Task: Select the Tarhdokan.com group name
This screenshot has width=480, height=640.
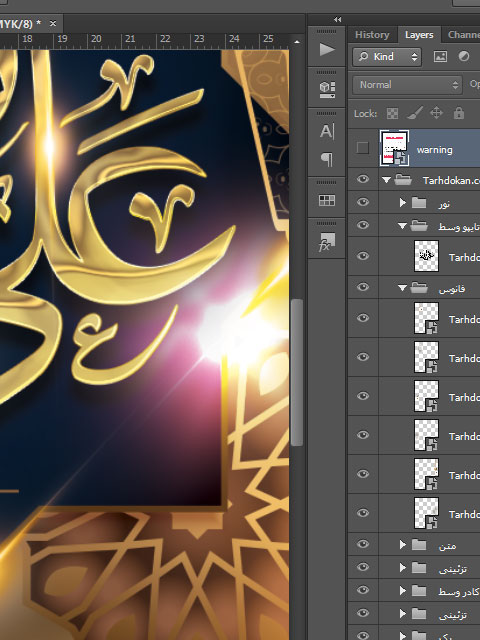Action: click(x=451, y=180)
